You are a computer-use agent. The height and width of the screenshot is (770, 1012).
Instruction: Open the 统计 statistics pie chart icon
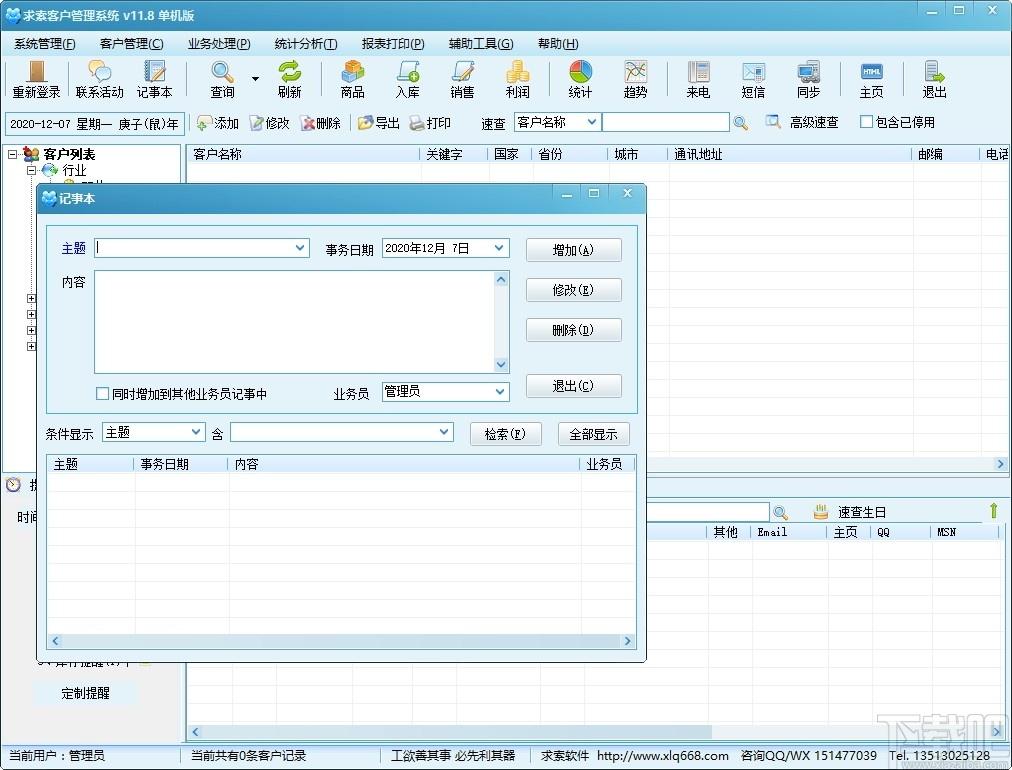[x=580, y=79]
